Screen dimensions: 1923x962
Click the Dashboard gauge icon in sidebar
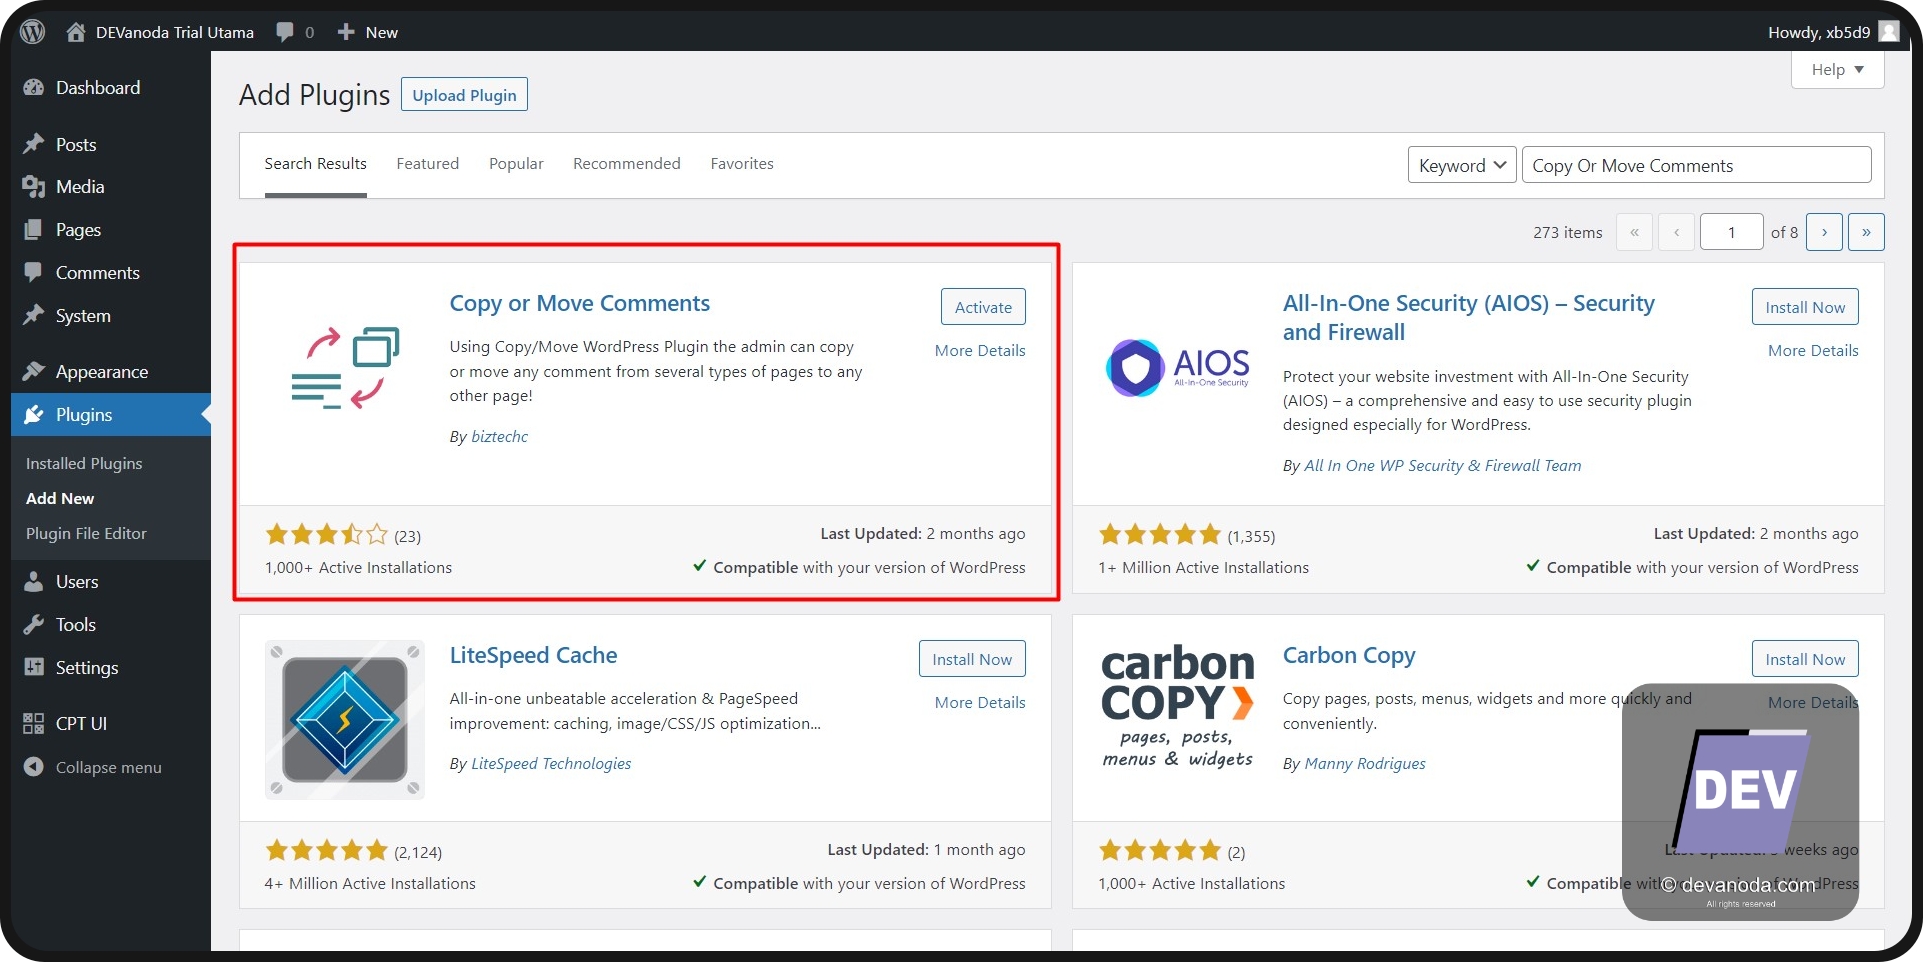click(34, 88)
